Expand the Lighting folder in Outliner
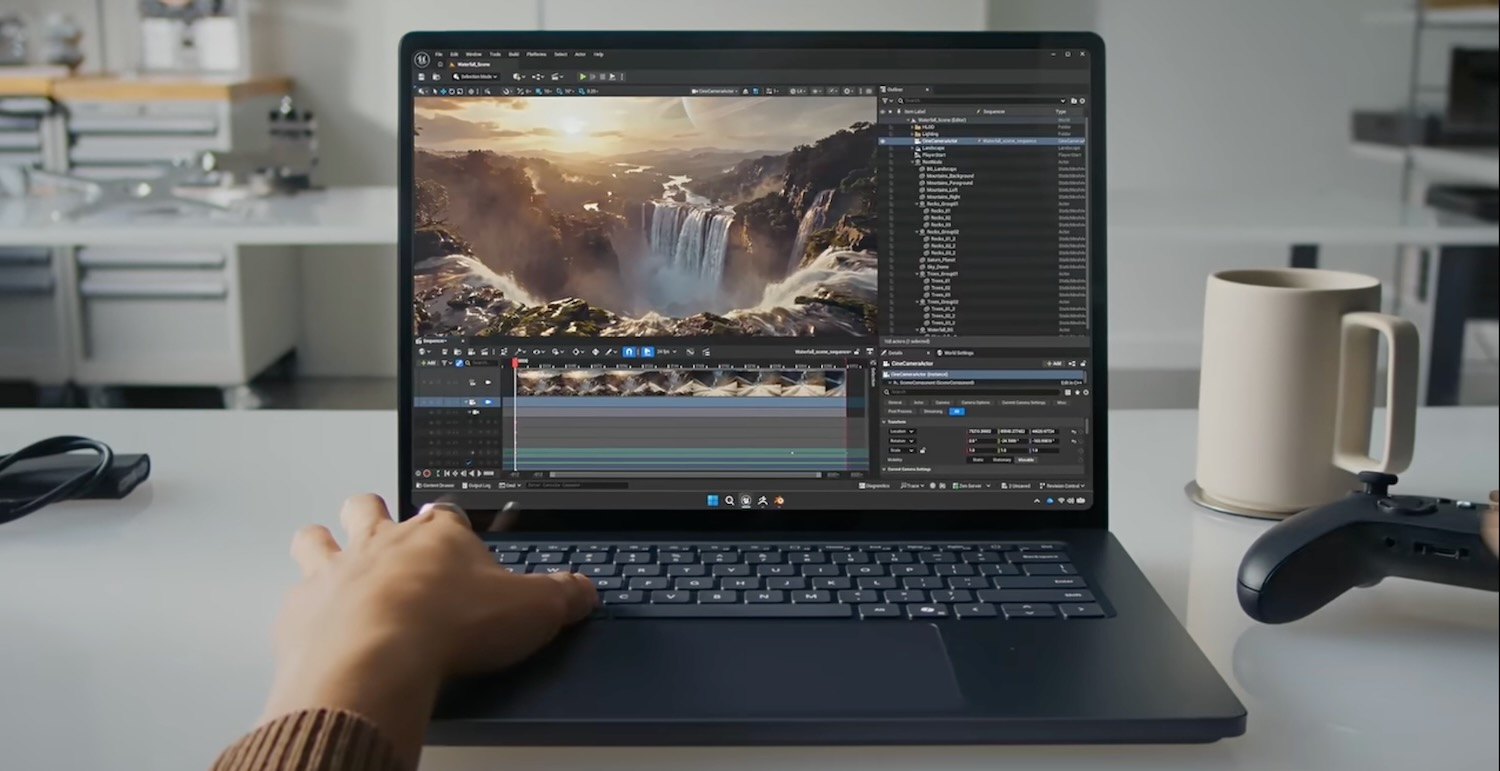This screenshot has height=771, width=1500. 912,134
